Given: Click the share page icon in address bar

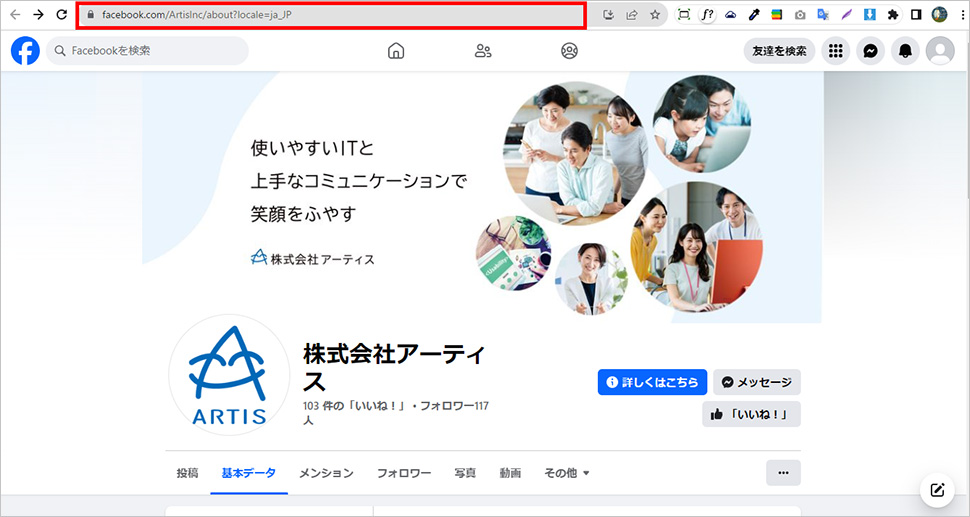Looking at the screenshot, I should tap(632, 15).
